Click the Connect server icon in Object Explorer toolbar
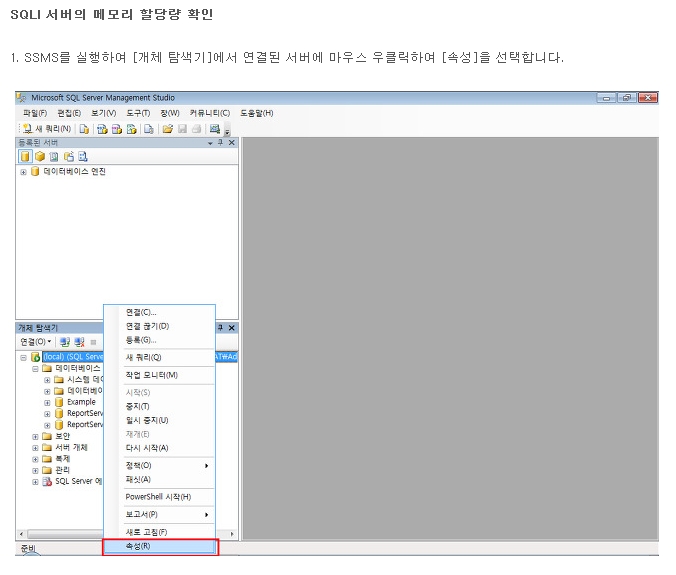The width and height of the screenshot is (676, 575). 65,342
